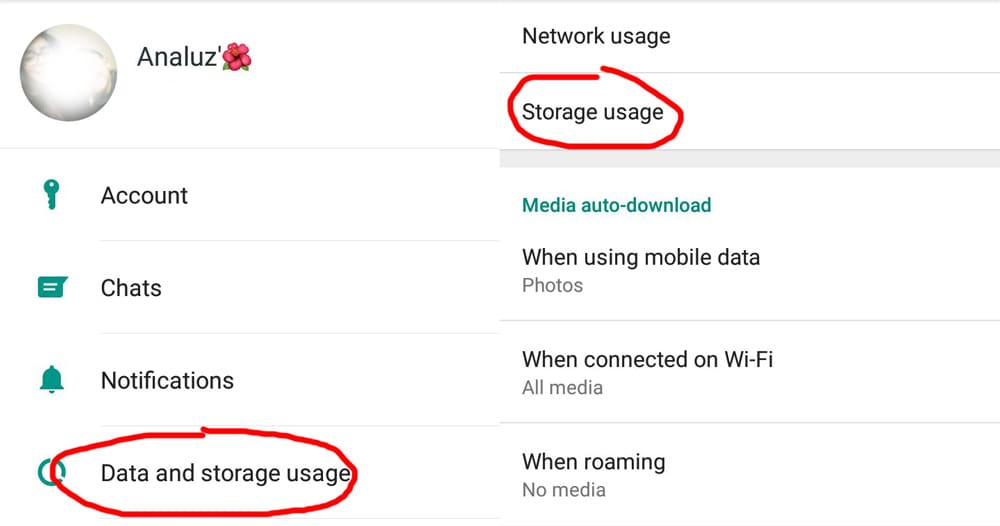Go to the Notifications settings label
The height and width of the screenshot is (526, 1000).
tap(167, 380)
